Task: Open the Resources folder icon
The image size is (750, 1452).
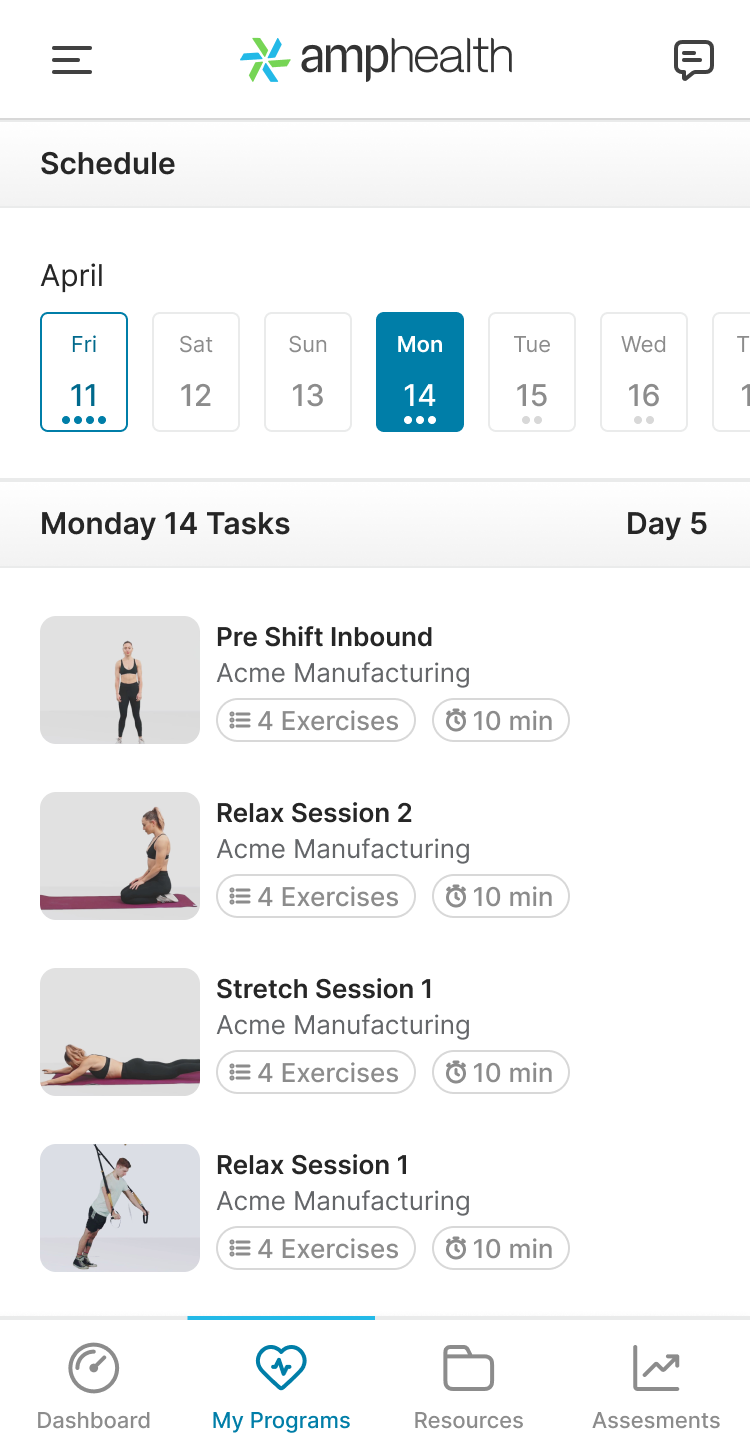Action: tap(468, 1369)
